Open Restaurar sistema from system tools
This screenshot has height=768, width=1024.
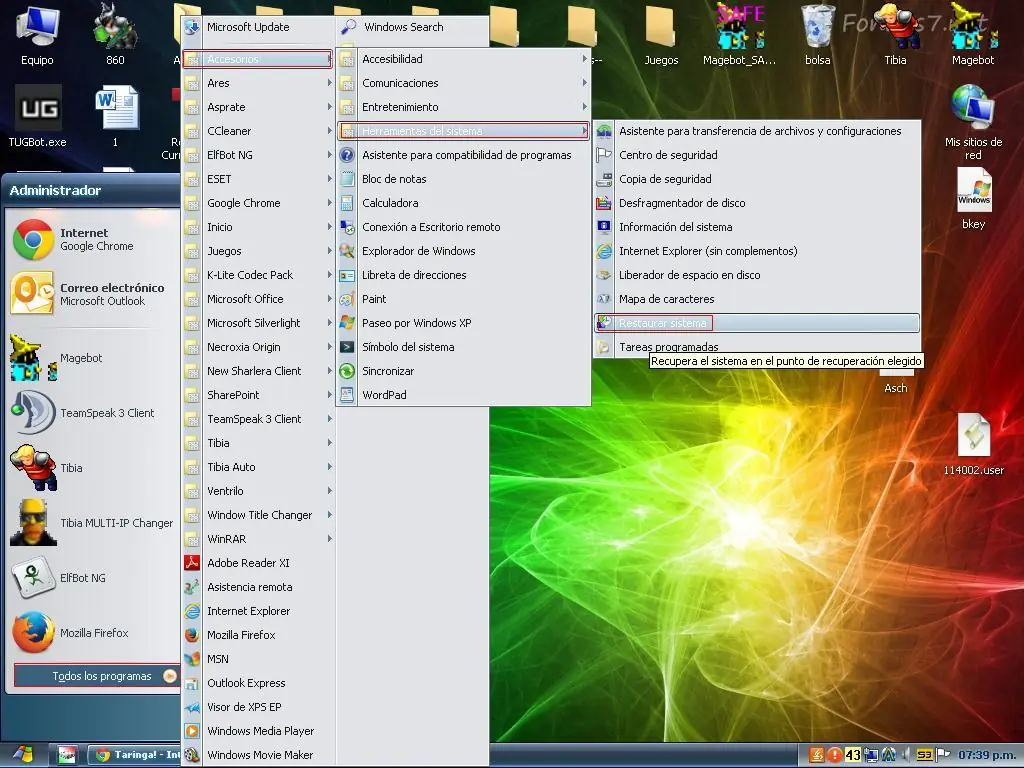tap(756, 323)
